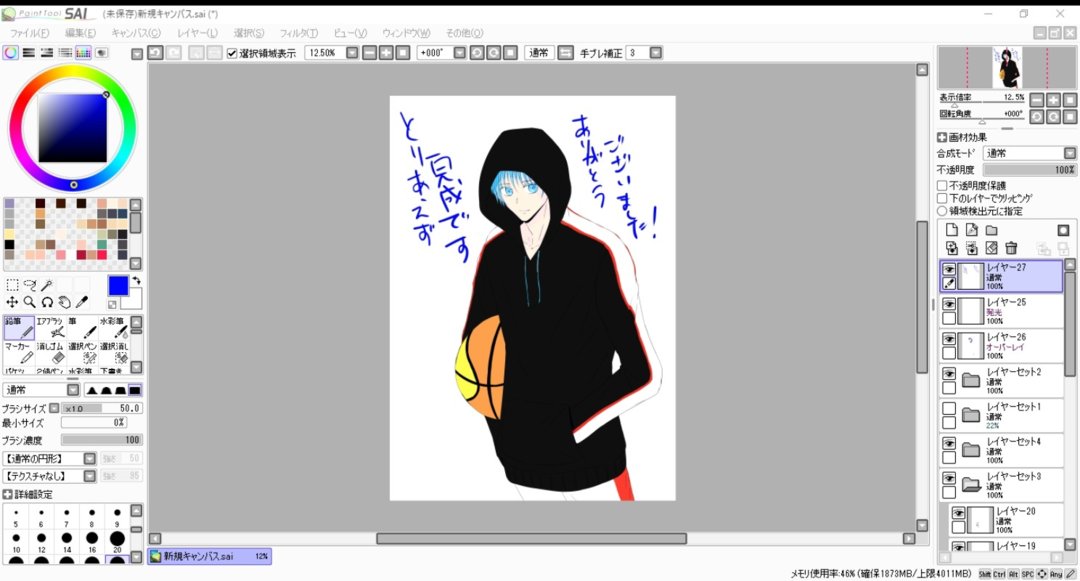Screen dimensions: 1080x581
Task: Enable 下のレイヤーでクリッピング checkbox
Action: (942, 198)
